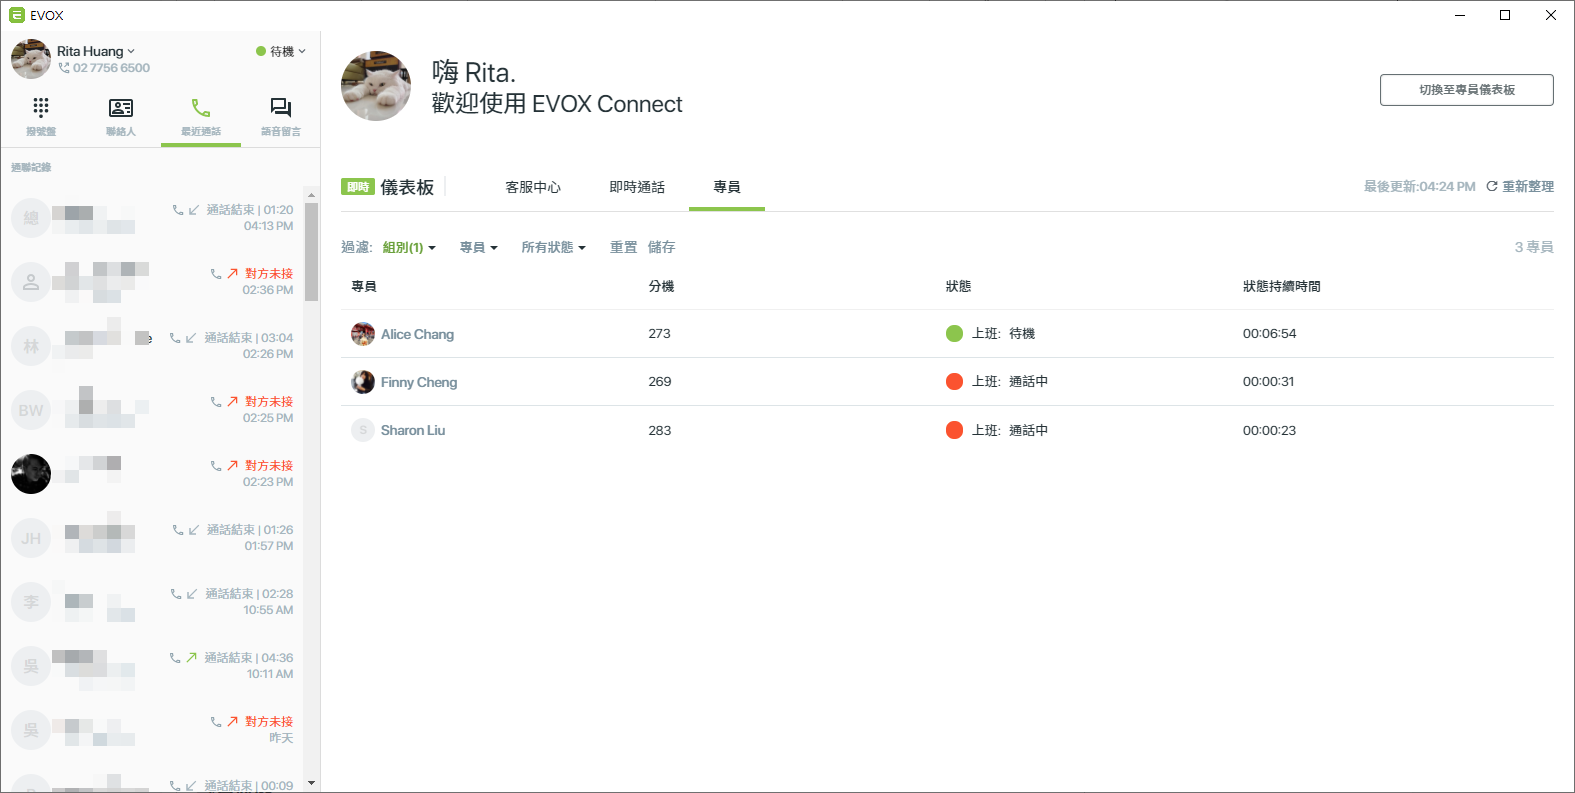Click the duration 00:06:54

[1269, 334]
